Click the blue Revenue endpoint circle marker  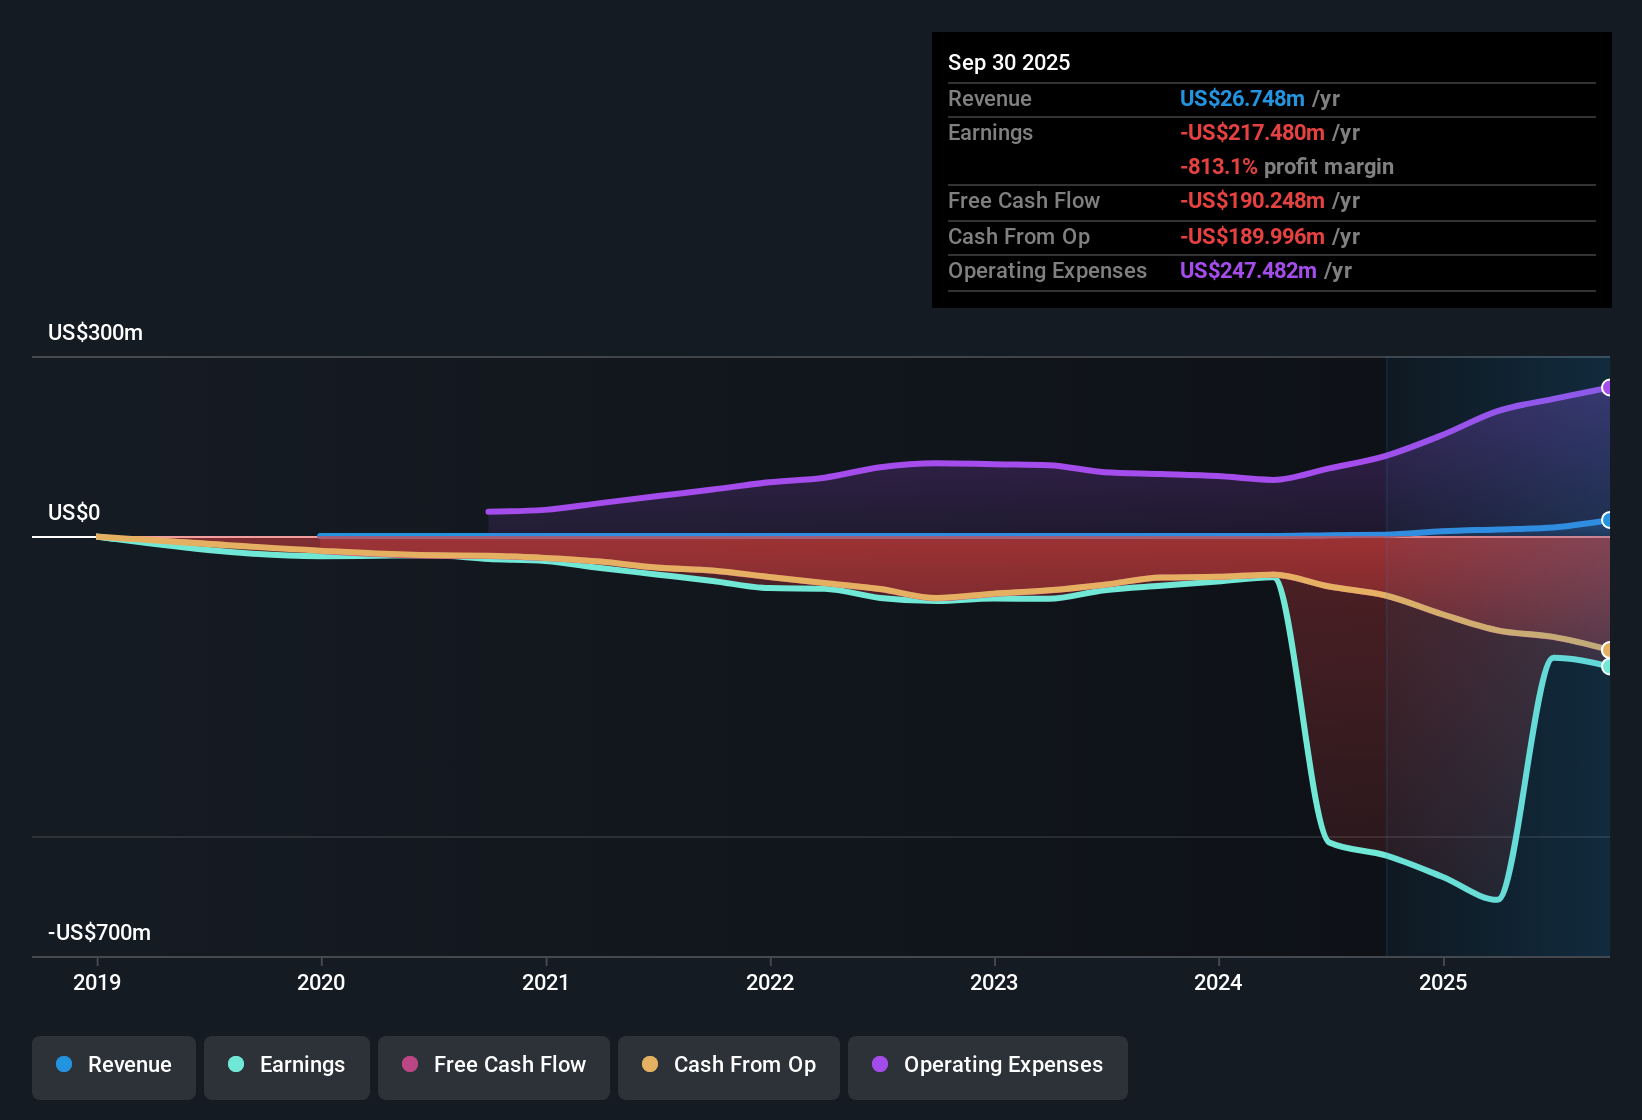tap(1607, 521)
